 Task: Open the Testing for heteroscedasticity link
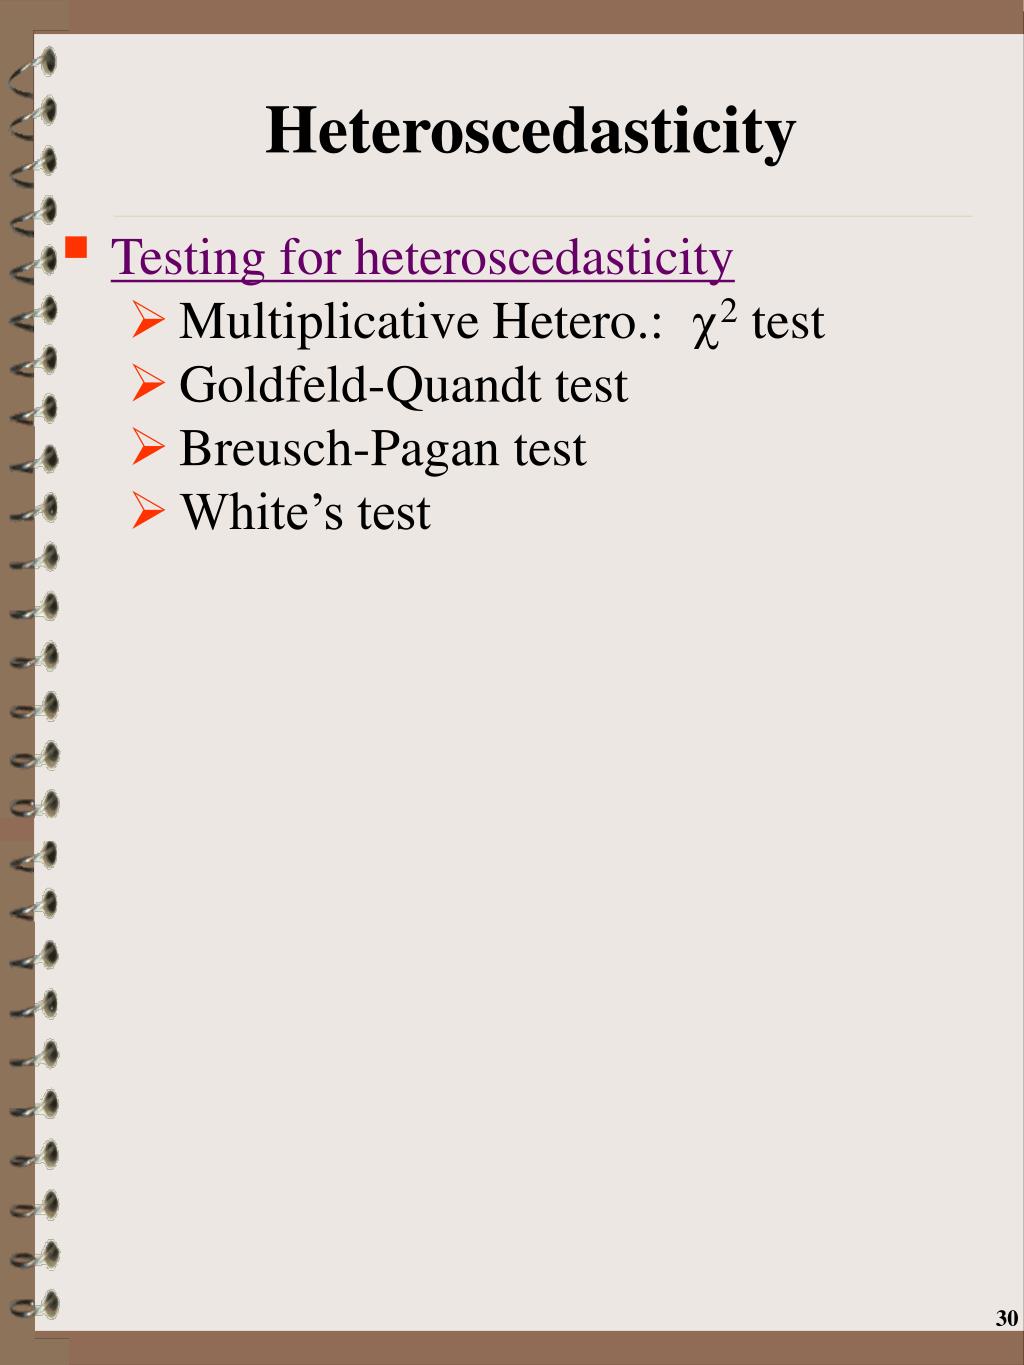click(x=422, y=257)
